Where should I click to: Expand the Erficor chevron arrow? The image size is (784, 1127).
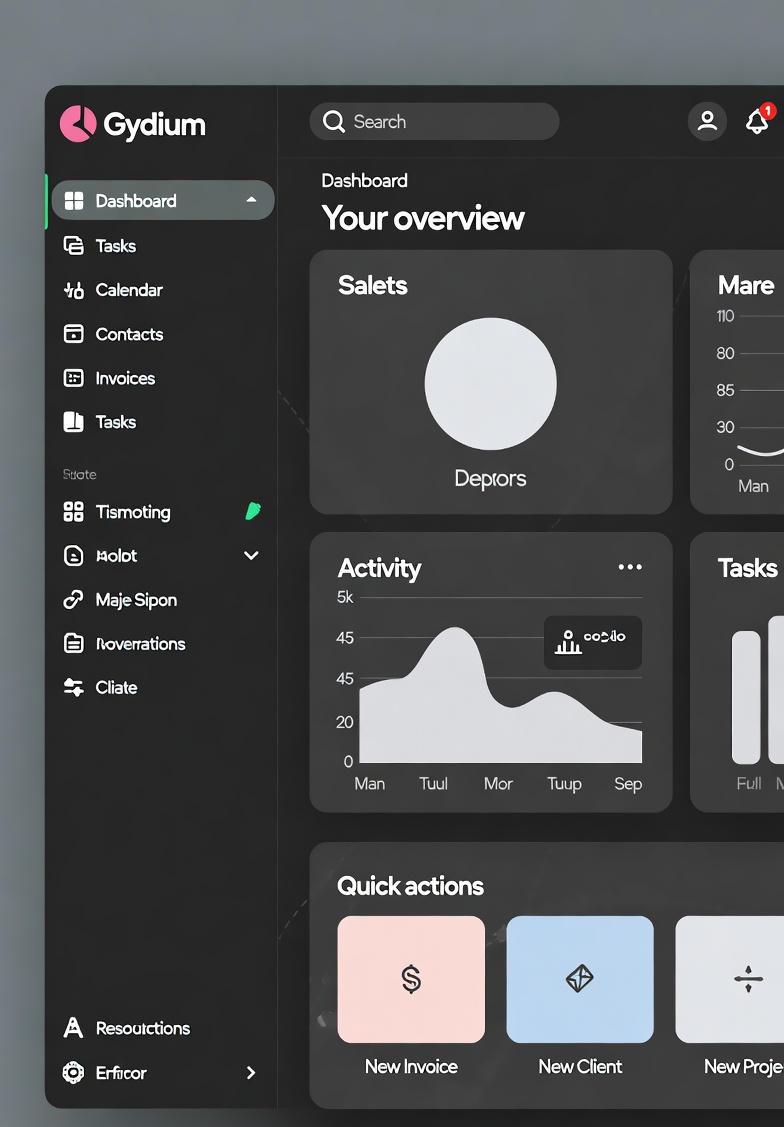[251, 1073]
